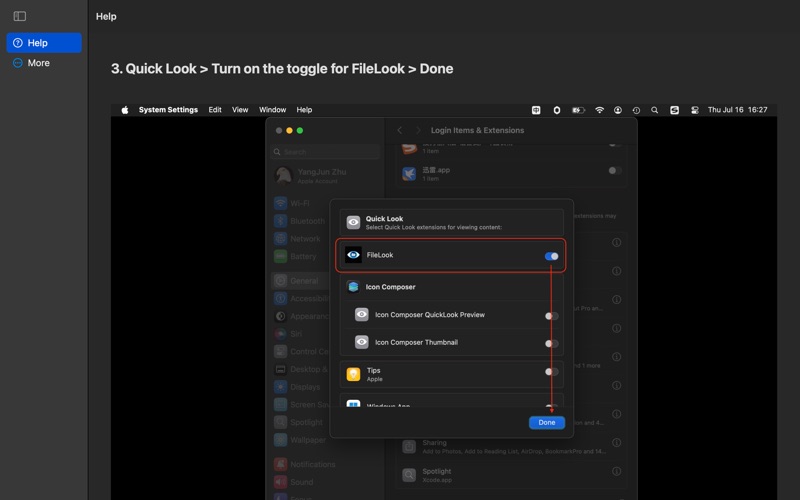
Task: Click the Apple logo menu
Action: [124, 110]
